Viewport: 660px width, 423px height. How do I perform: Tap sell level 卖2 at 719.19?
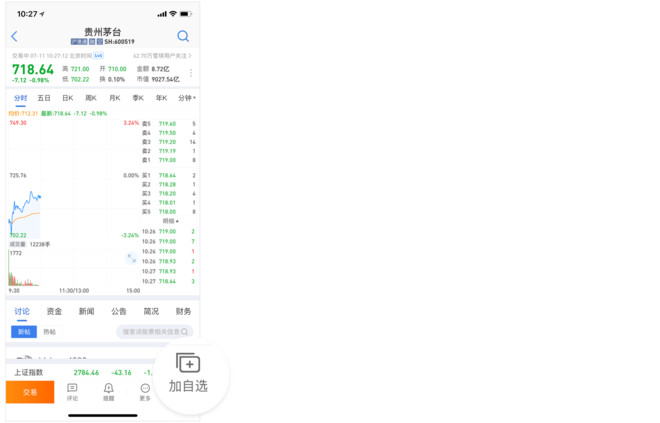[x=169, y=151]
